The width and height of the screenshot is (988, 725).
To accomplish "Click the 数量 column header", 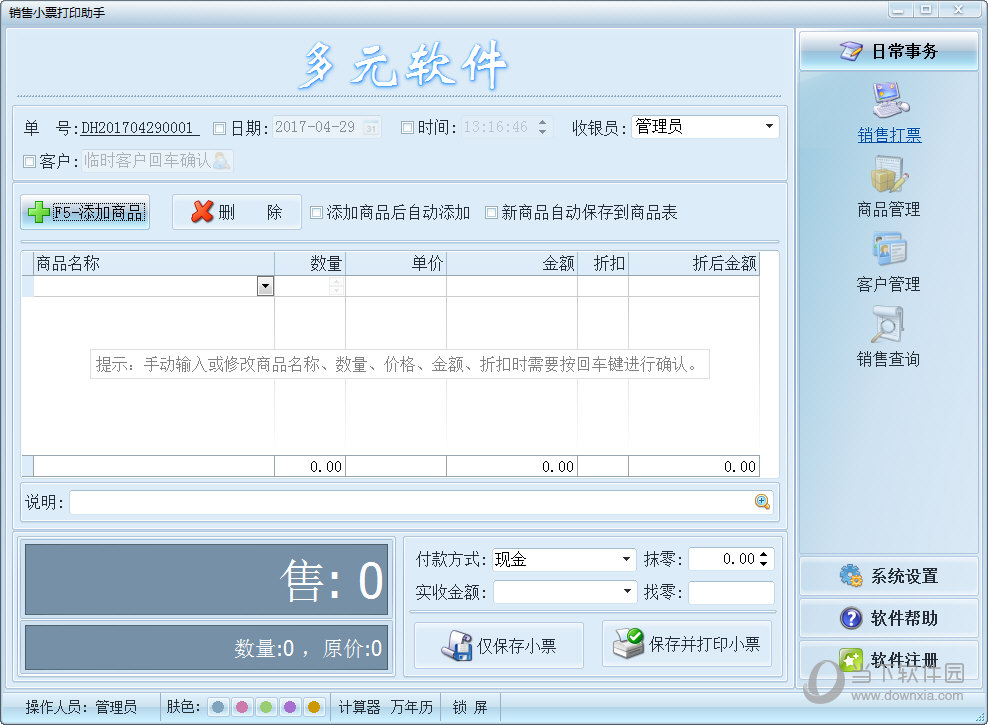I will click(x=310, y=263).
